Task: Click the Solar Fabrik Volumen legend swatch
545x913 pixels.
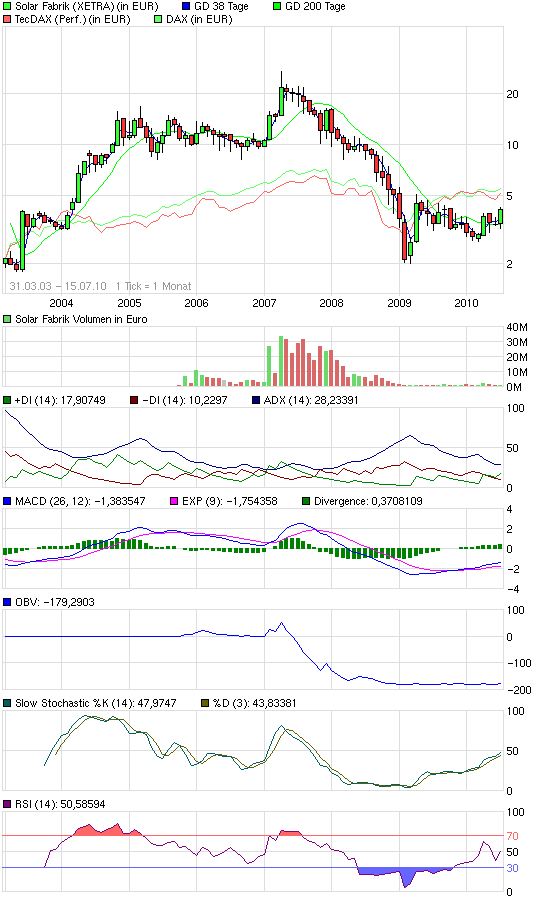Action: [x=7, y=319]
